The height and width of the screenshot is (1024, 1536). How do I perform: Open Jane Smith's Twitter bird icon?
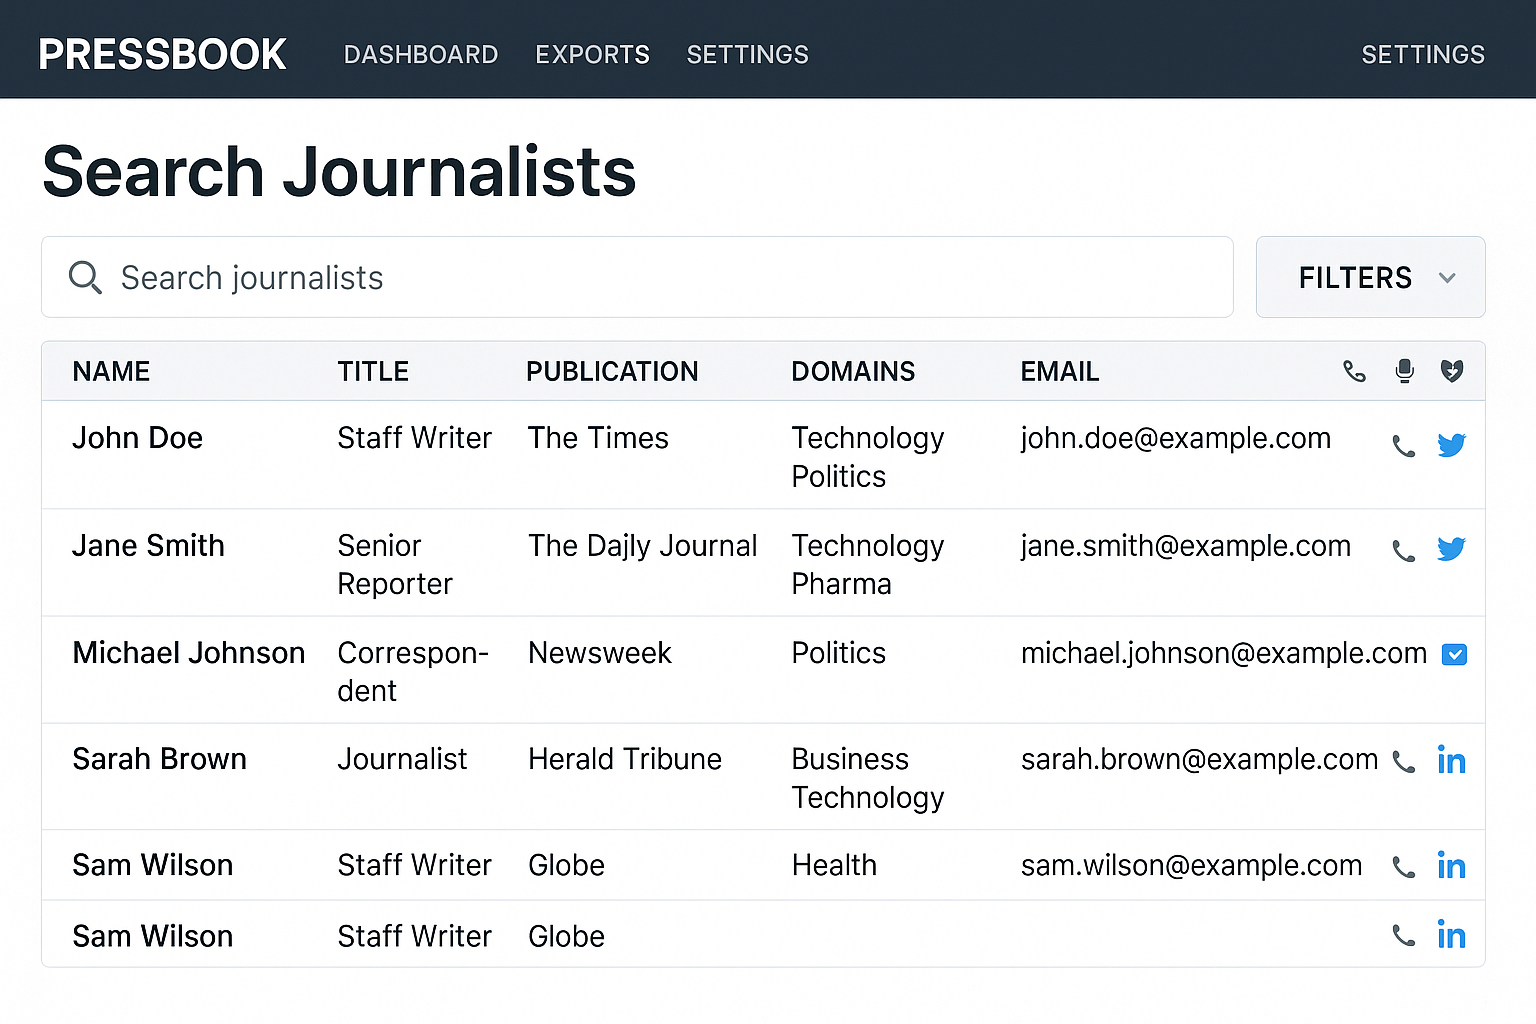(x=1452, y=549)
